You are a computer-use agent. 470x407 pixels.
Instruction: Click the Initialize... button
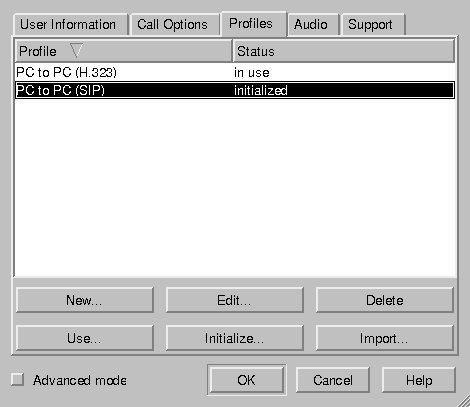click(x=235, y=338)
